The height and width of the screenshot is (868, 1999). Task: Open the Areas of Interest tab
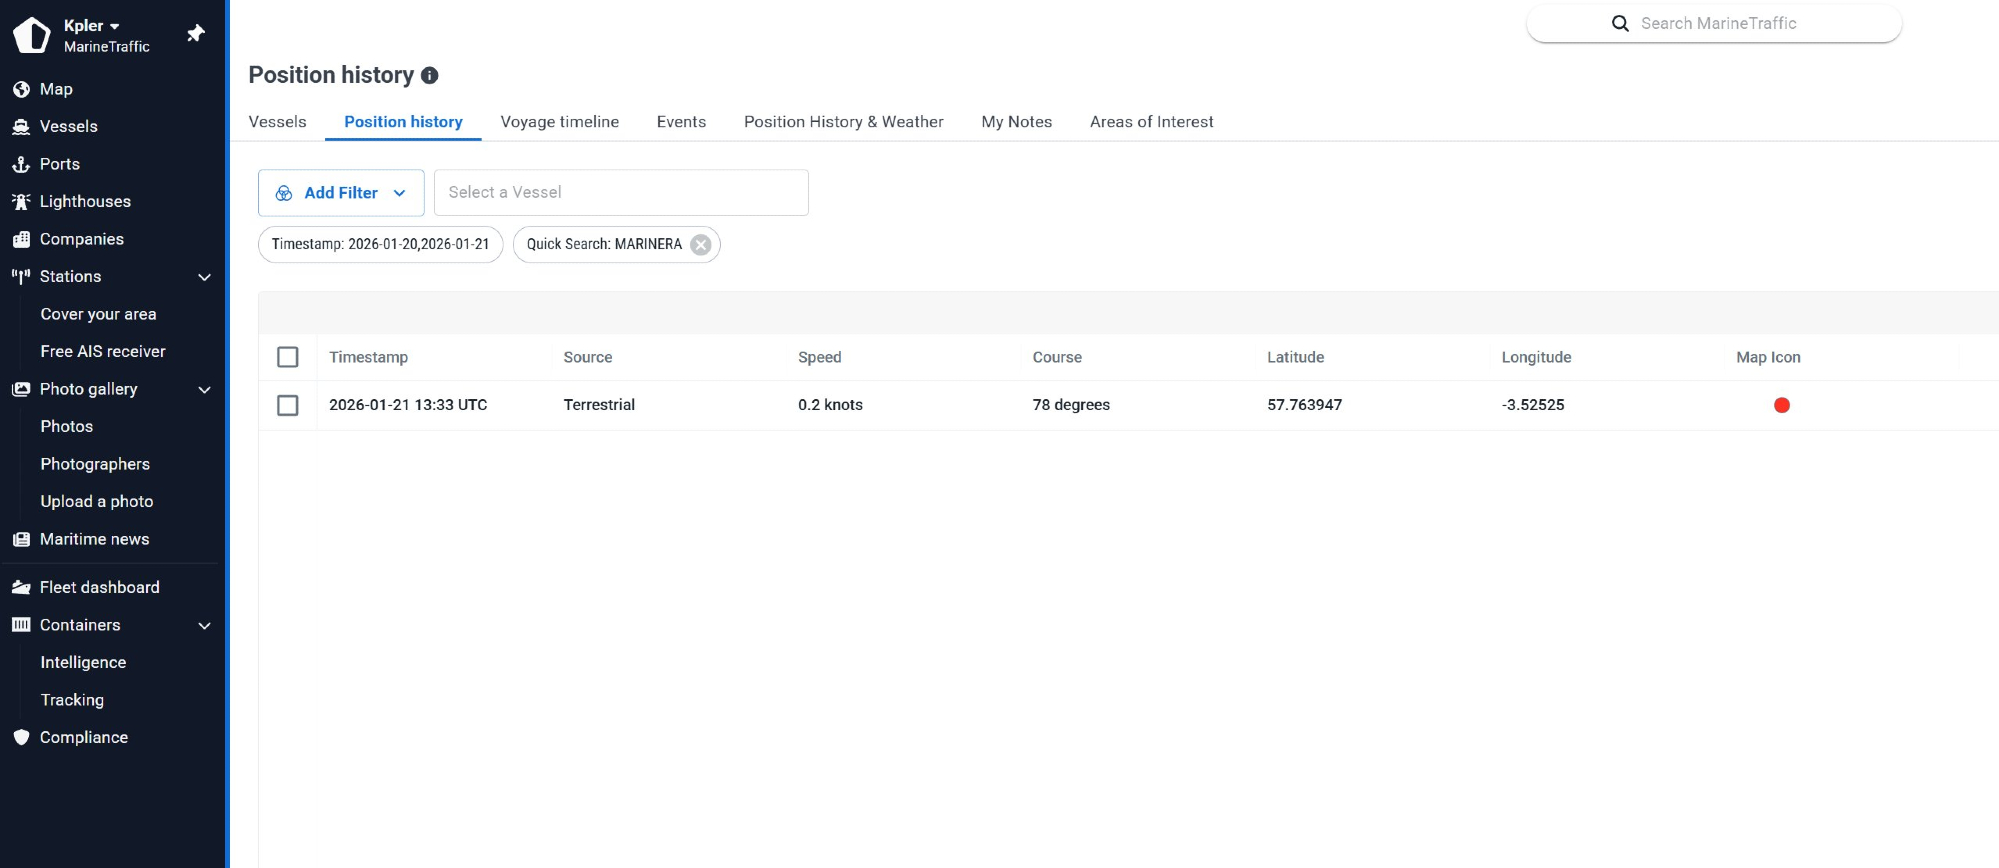[x=1151, y=122]
